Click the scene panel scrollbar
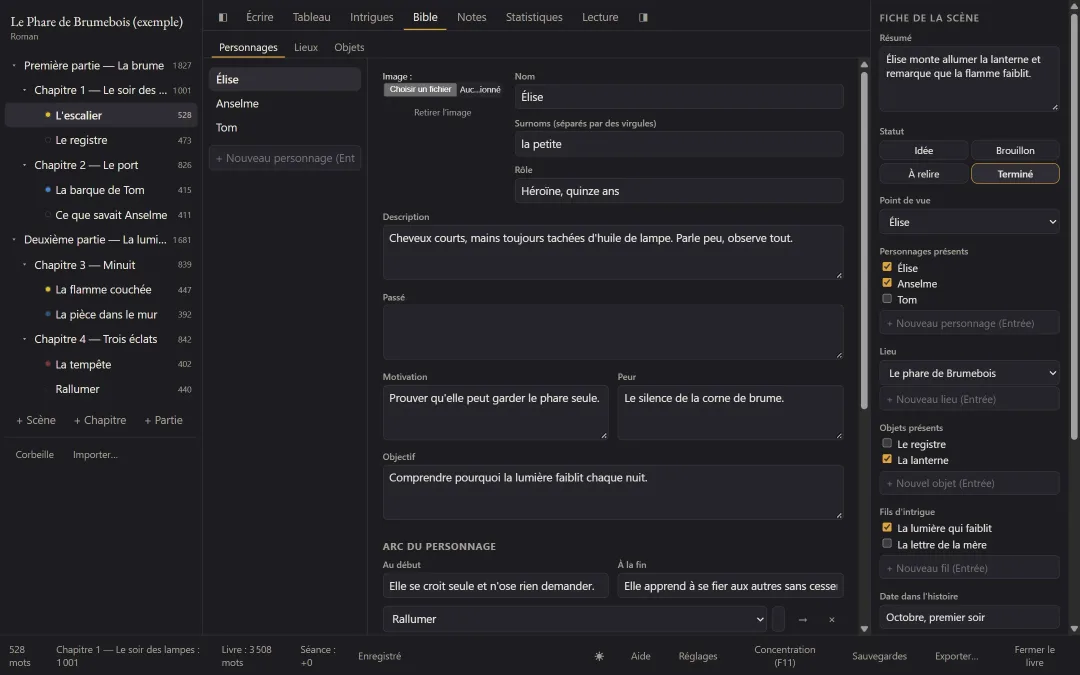This screenshot has height=675, width=1080. (1074, 227)
